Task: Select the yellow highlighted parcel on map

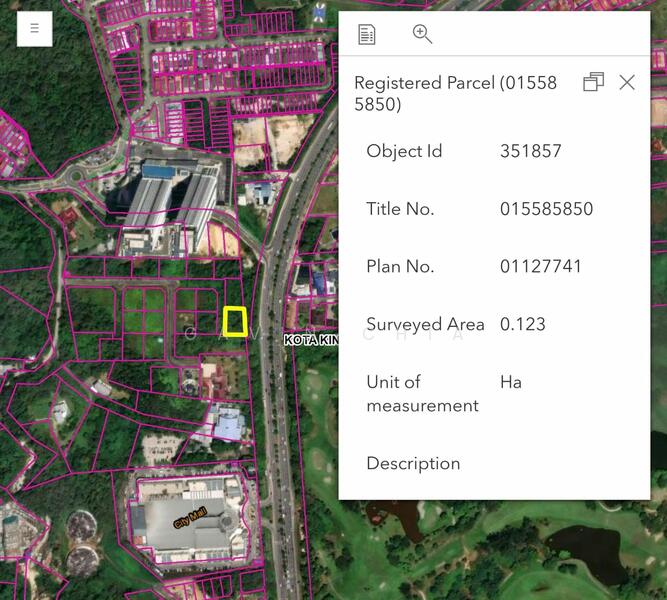Action: pyautogui.click(x=235, y=321)
